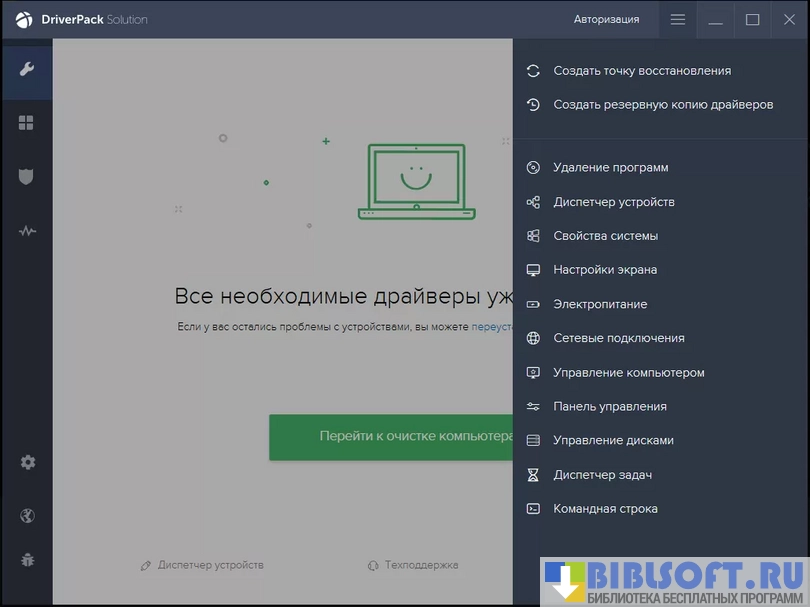Select Создать резервную копию драйверов

(x=662, y=105)
